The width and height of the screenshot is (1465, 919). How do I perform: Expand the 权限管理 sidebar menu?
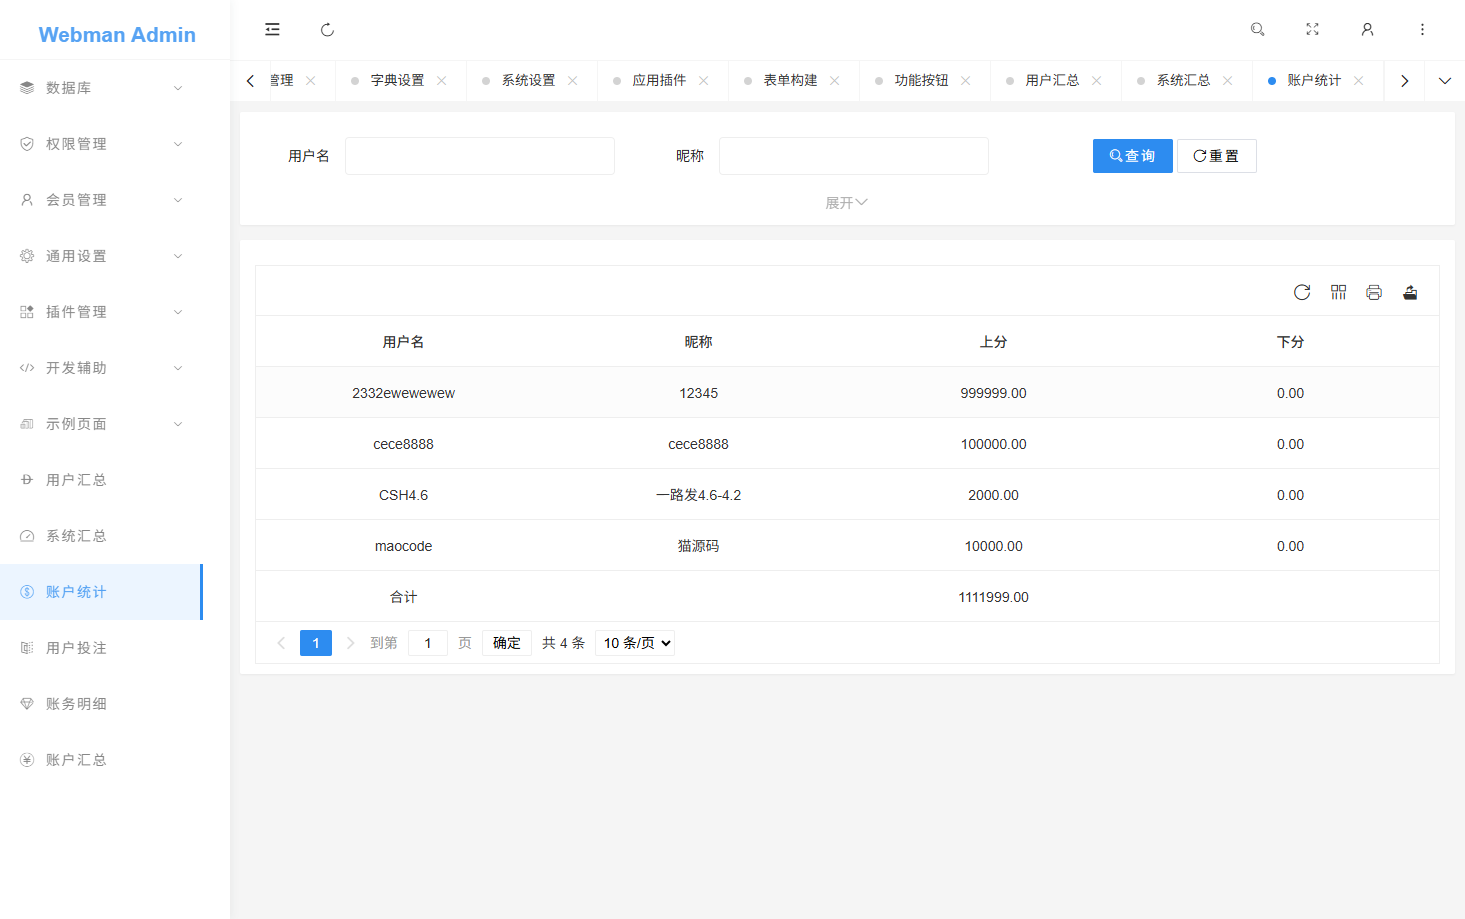(100, 143)
